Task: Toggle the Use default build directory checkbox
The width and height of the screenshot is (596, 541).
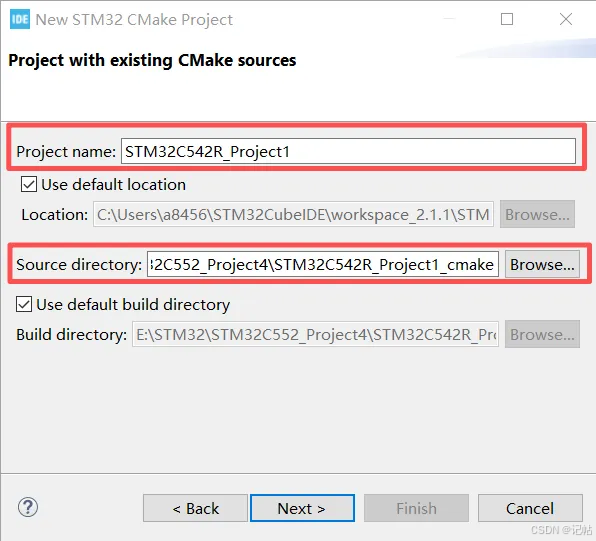Action: coord(24,305)
